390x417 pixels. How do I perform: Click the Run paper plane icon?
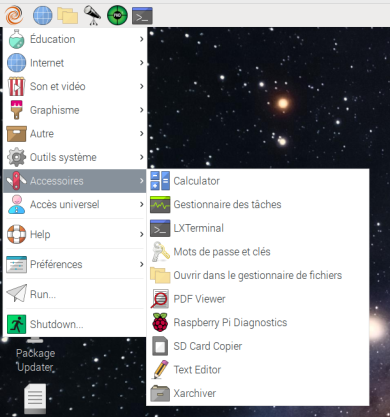click(x=16, y=293)
